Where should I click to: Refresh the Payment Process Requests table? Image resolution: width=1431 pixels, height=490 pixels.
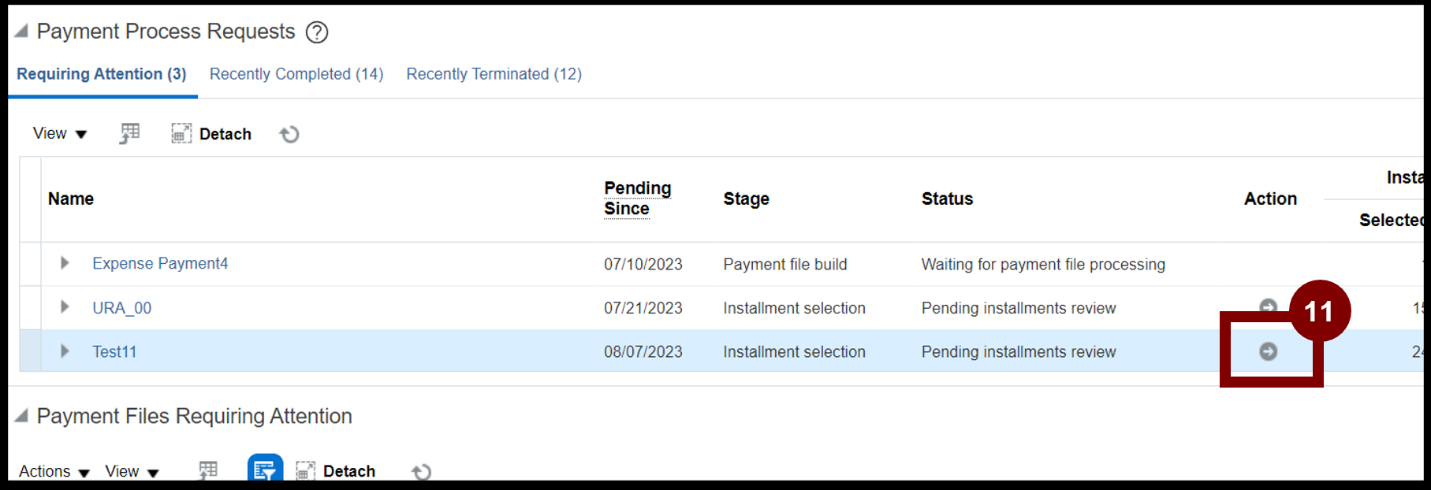tap(289, 134)
